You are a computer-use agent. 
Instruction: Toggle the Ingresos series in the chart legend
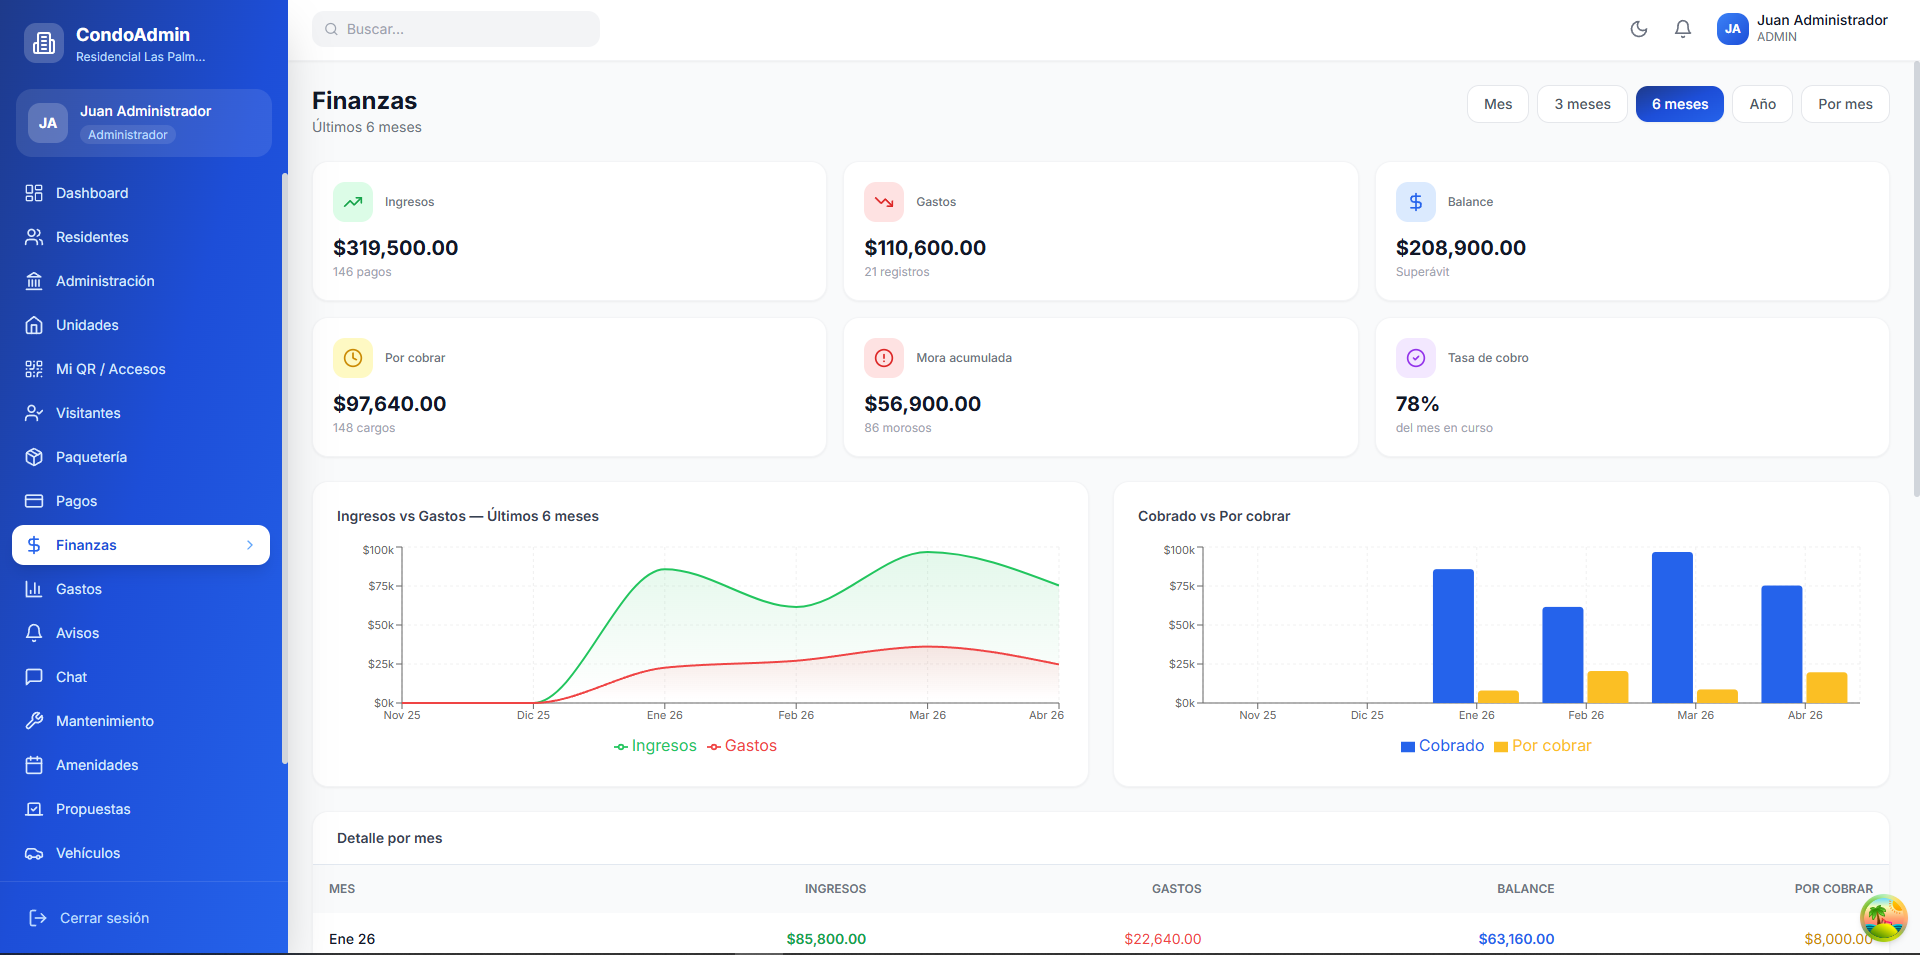coord(655,746)
